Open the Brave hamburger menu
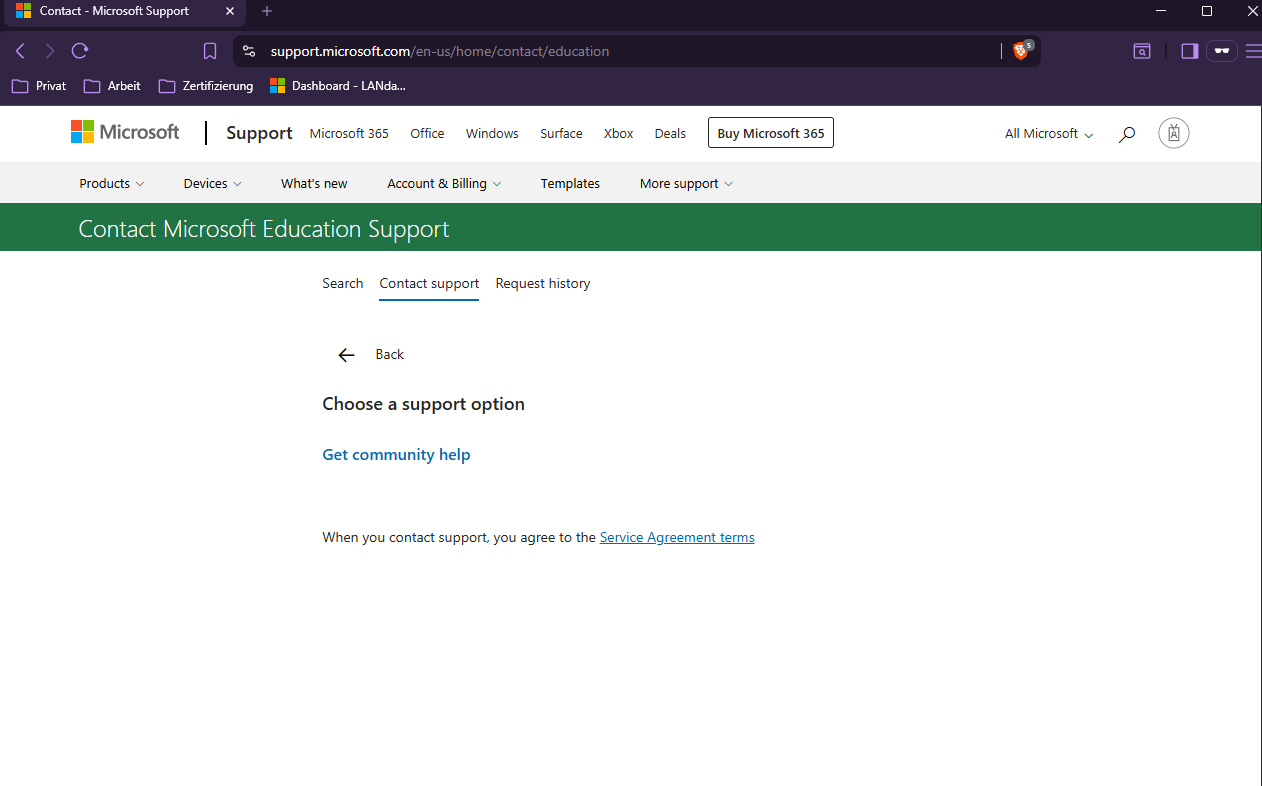The image size is (1262, 786). pyautogui.click(x=1252, y=51)
